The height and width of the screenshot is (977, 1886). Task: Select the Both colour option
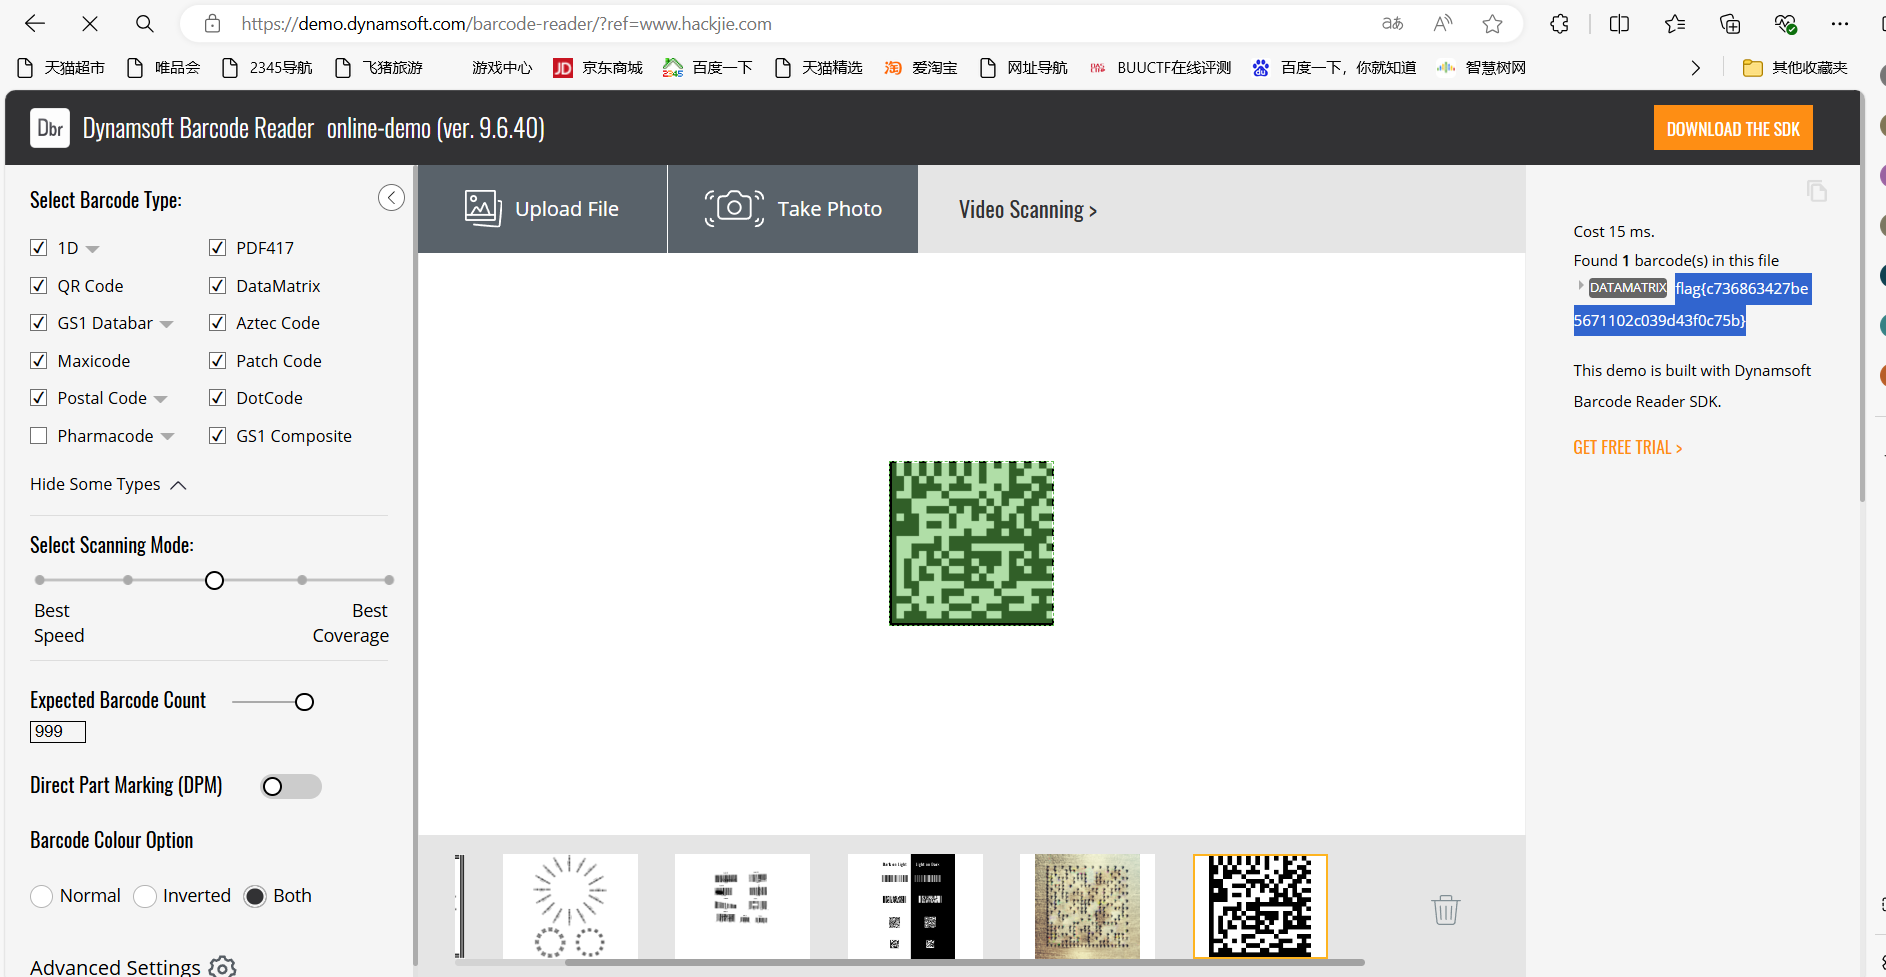(x=255, y=896)
